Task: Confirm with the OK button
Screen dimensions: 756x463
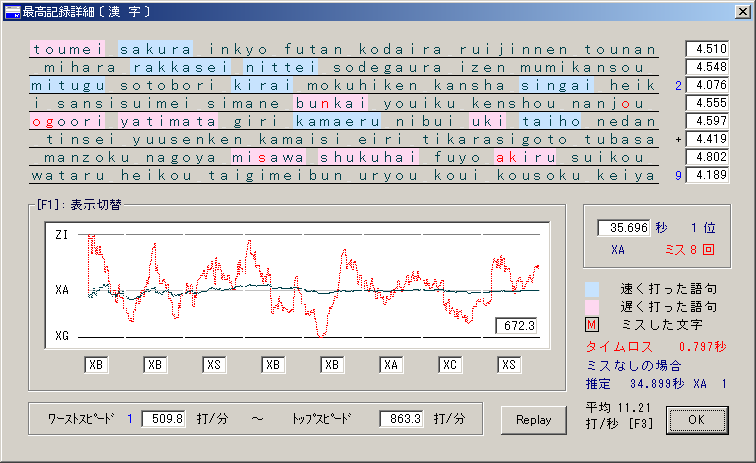Action: pos(697,420)
